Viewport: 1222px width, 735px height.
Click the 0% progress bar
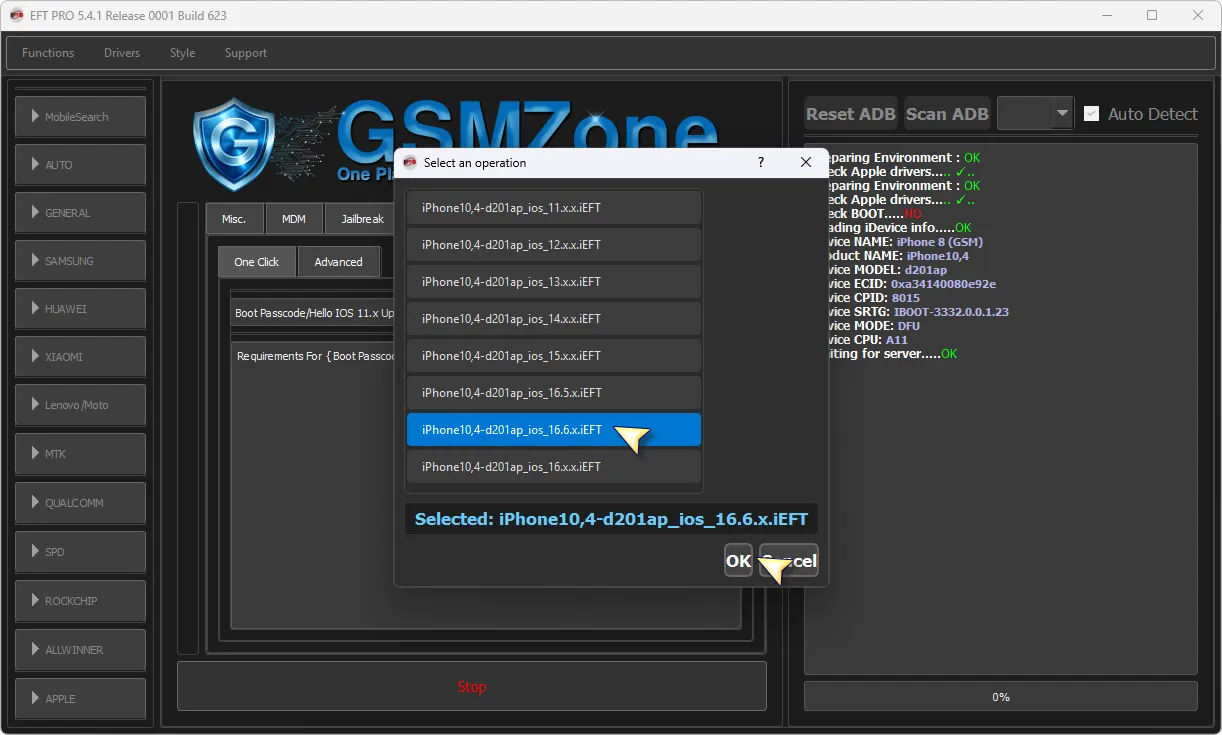(x=1000, y=697)
